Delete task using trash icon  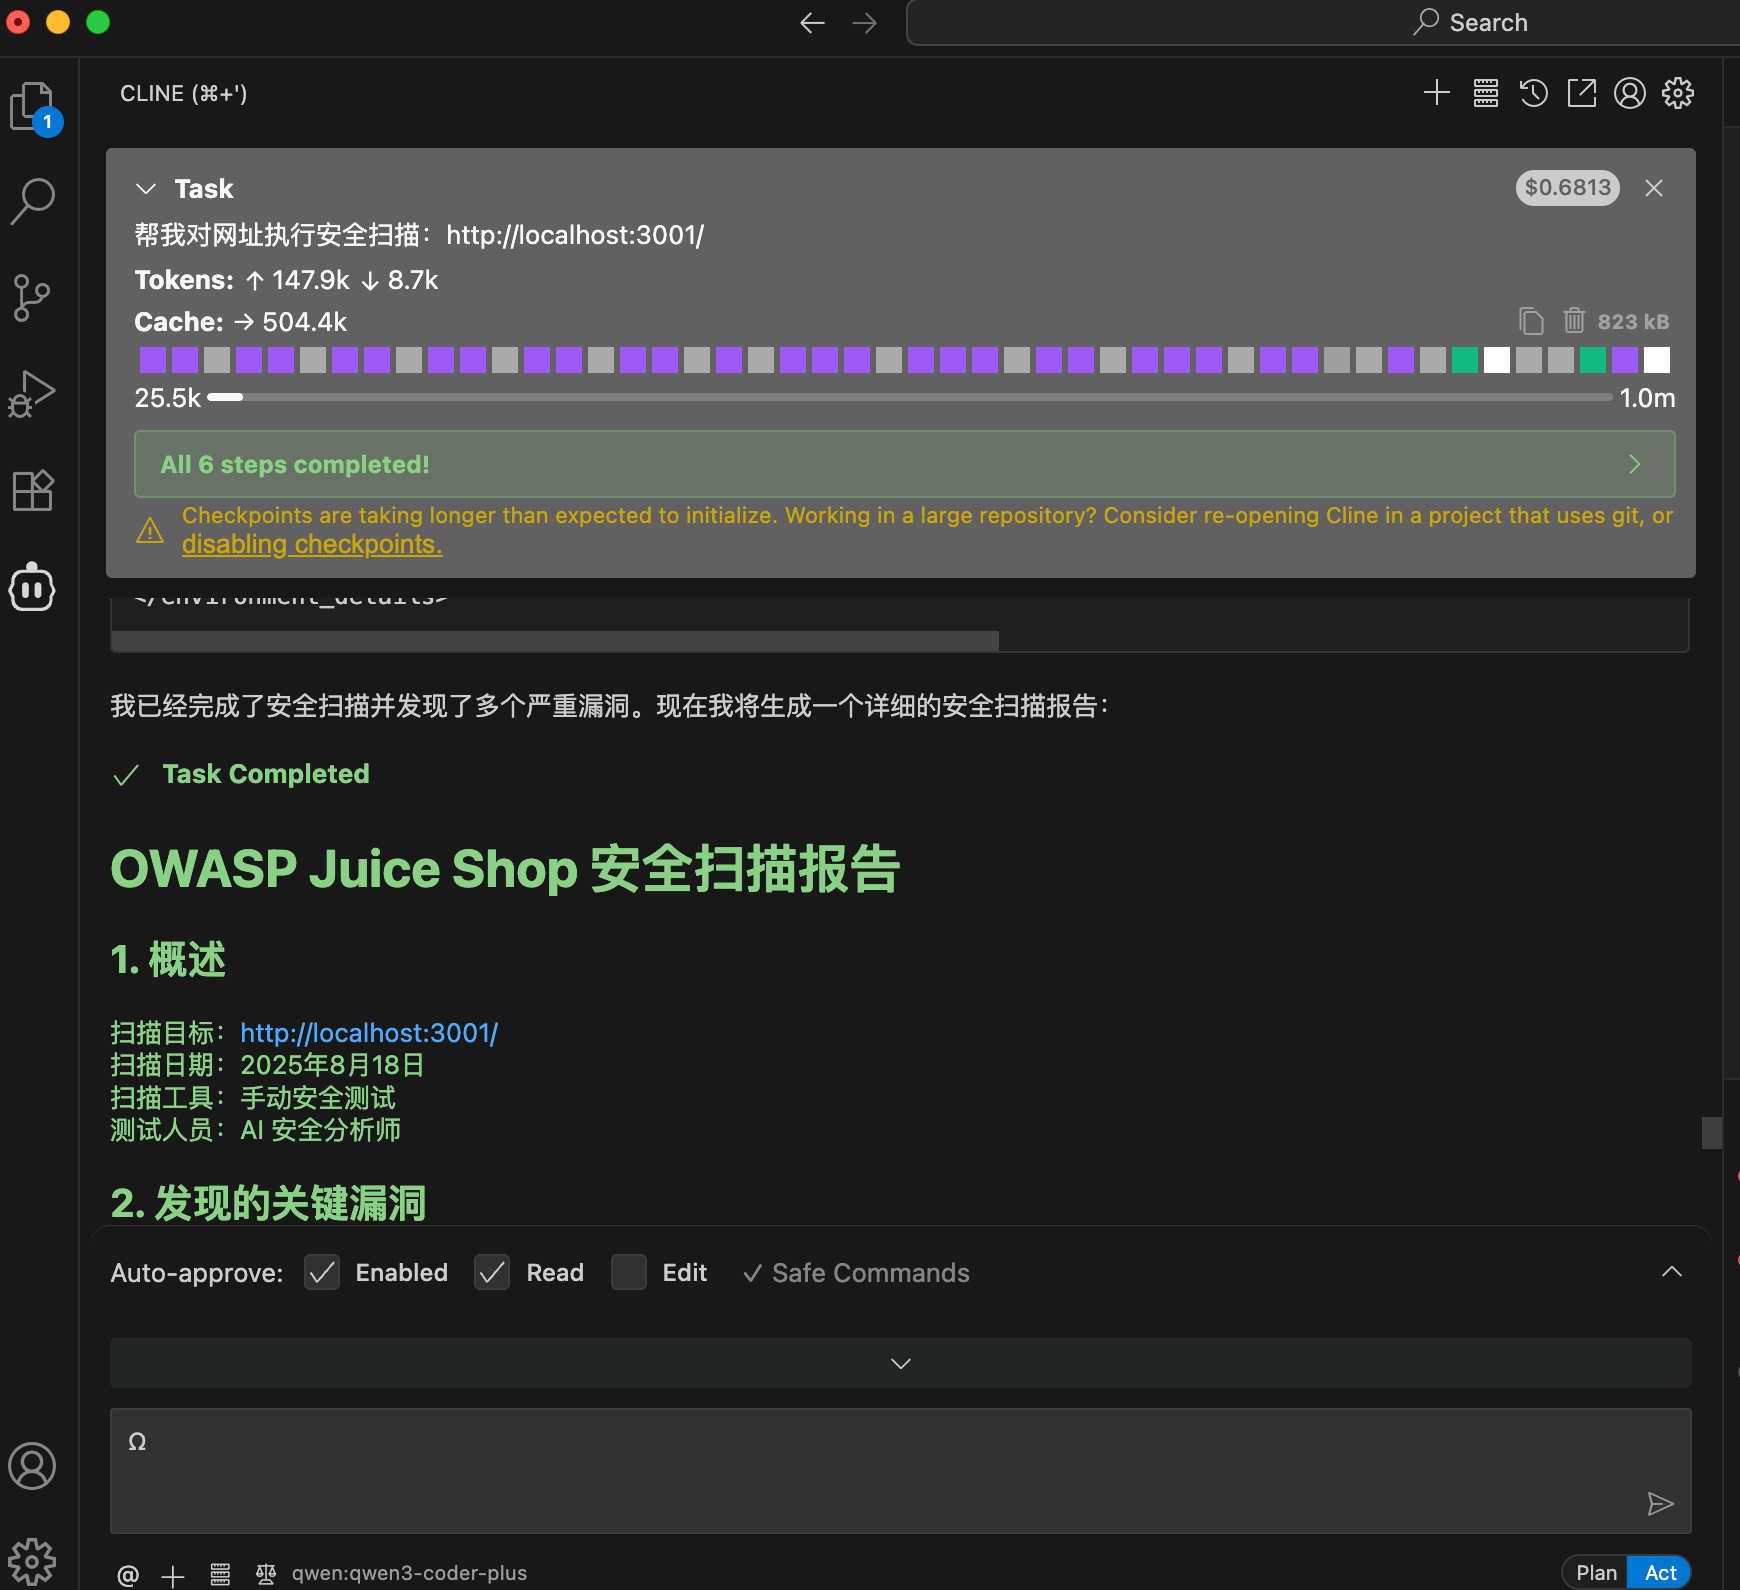(x=1575, y=320)
